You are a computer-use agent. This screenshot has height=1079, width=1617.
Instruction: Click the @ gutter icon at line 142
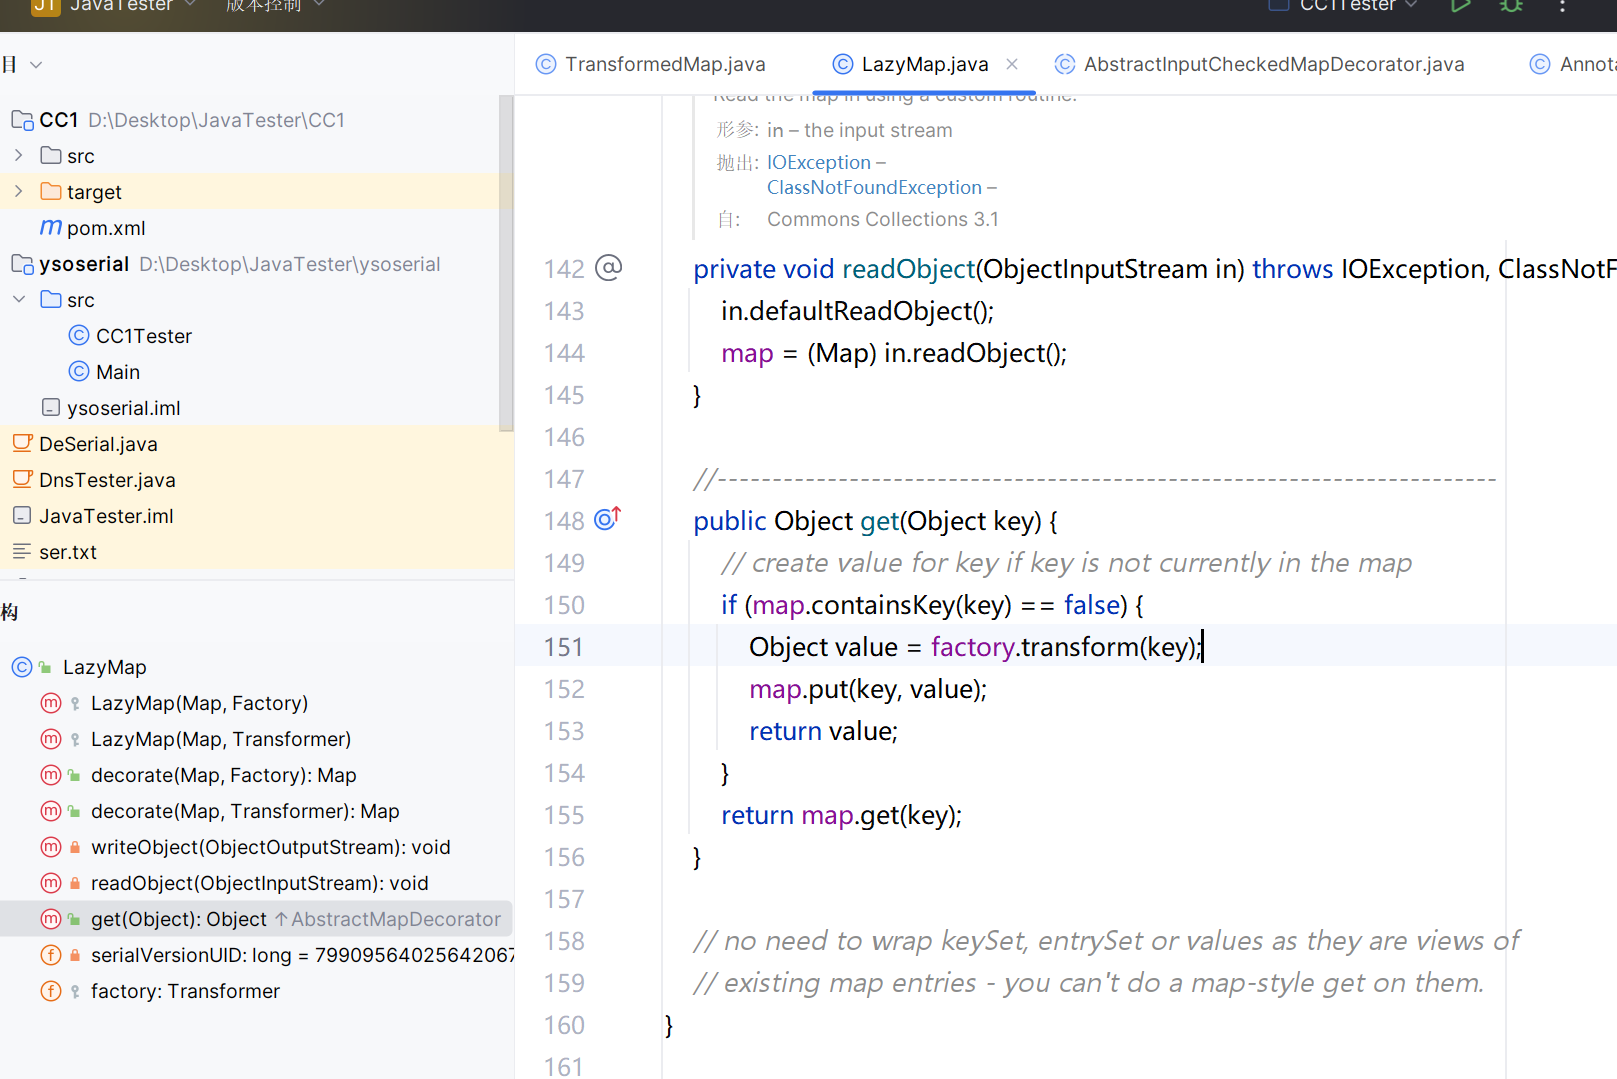pos(608,268)
